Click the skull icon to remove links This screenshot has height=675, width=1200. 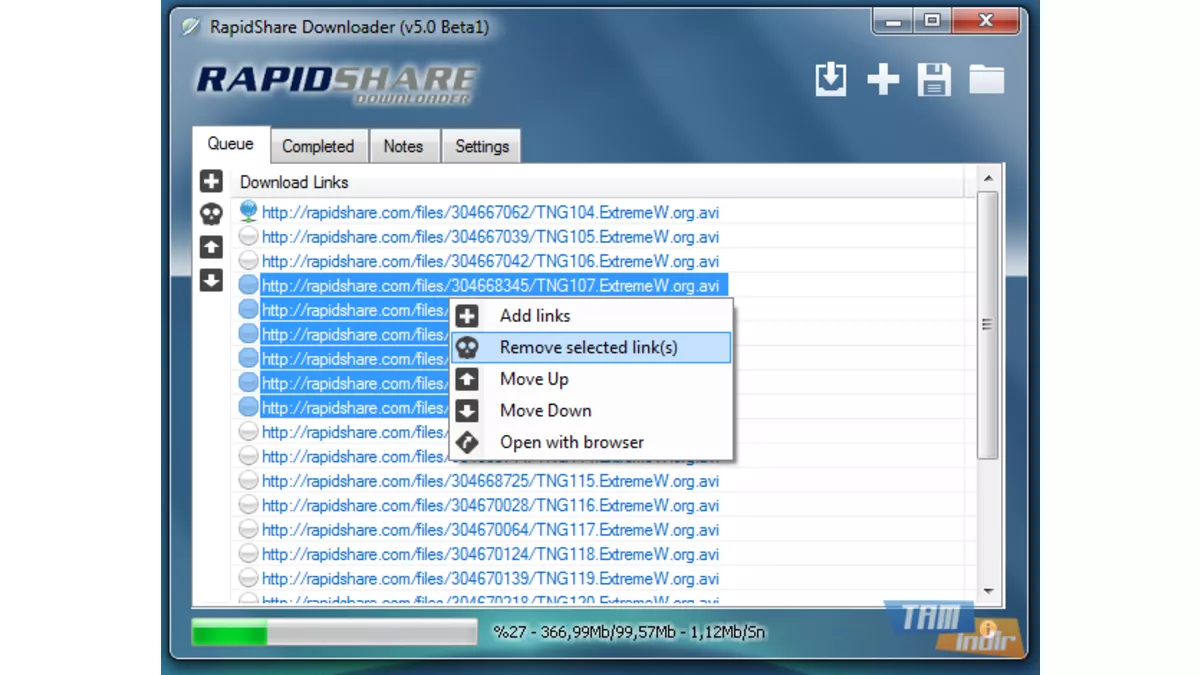(211, 214)
